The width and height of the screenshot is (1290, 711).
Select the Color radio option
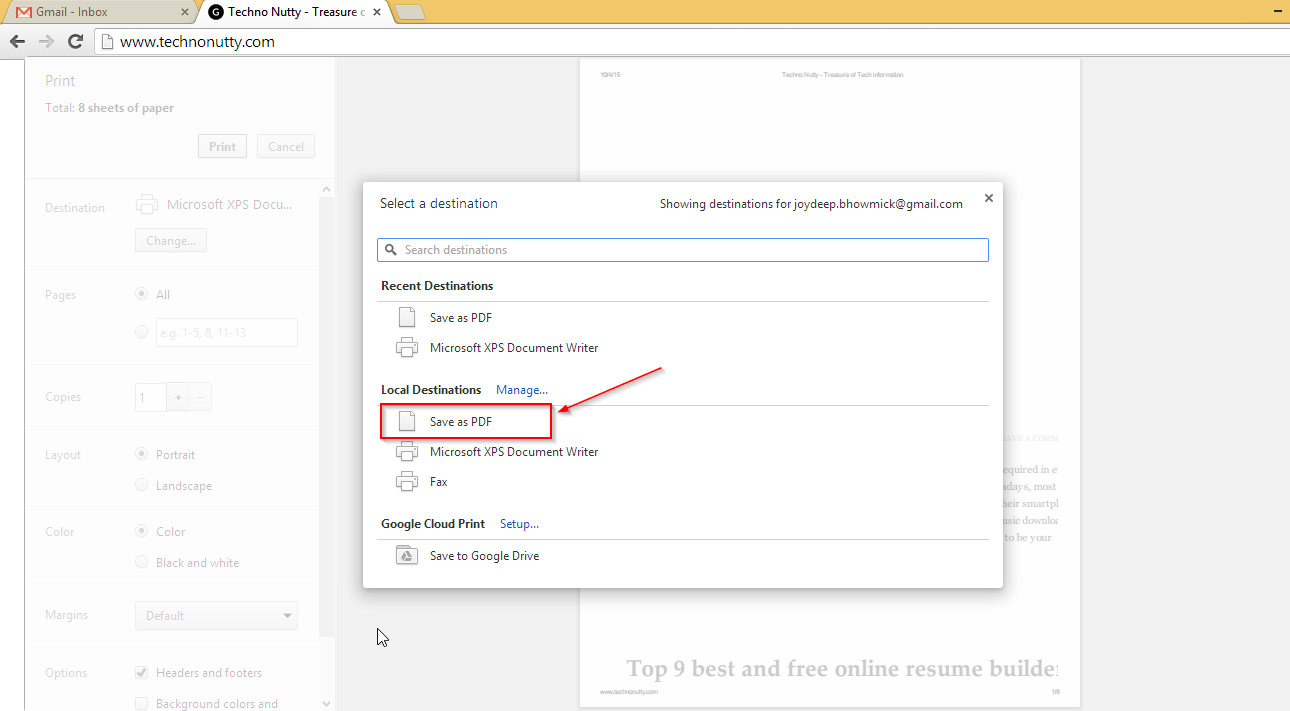(142, 531)
